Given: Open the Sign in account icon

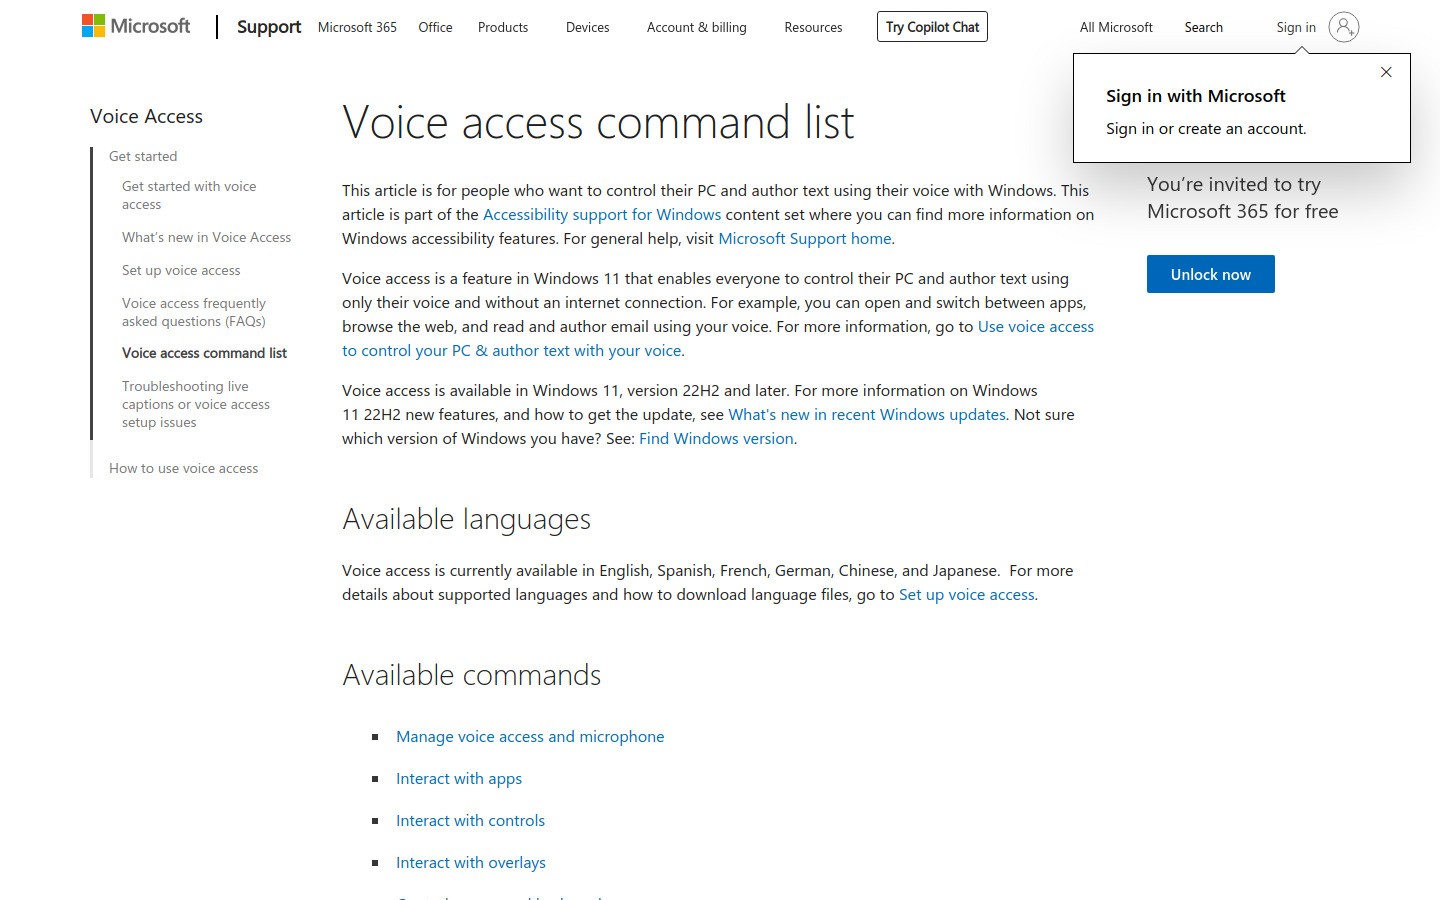Looking at the screenshot, I should coord(1345,27).
